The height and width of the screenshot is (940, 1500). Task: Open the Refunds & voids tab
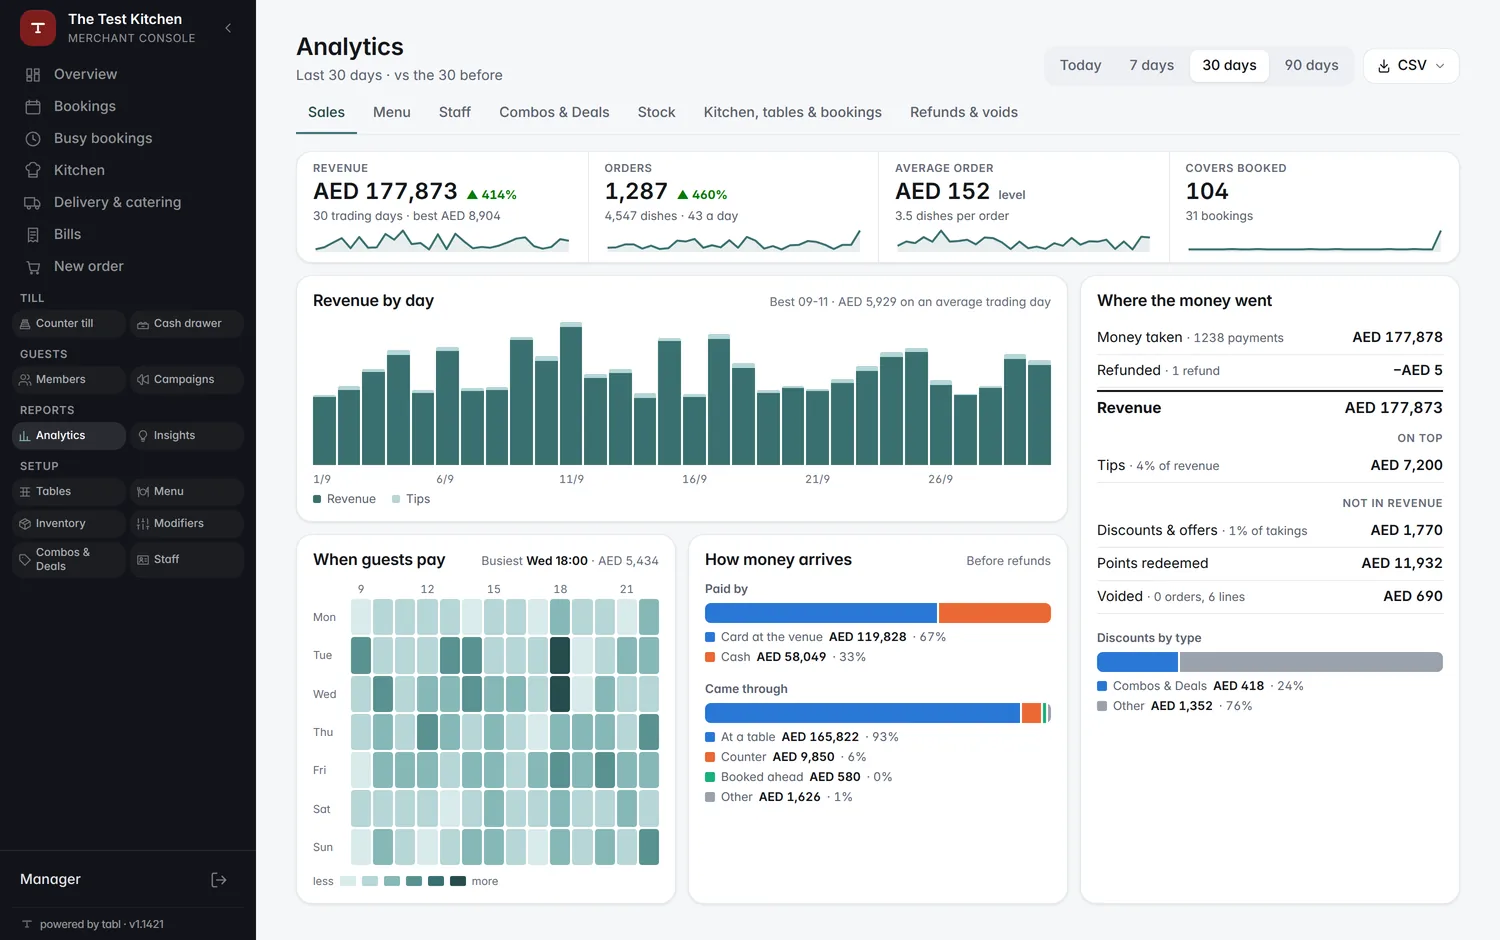click(x=964, y=113)
